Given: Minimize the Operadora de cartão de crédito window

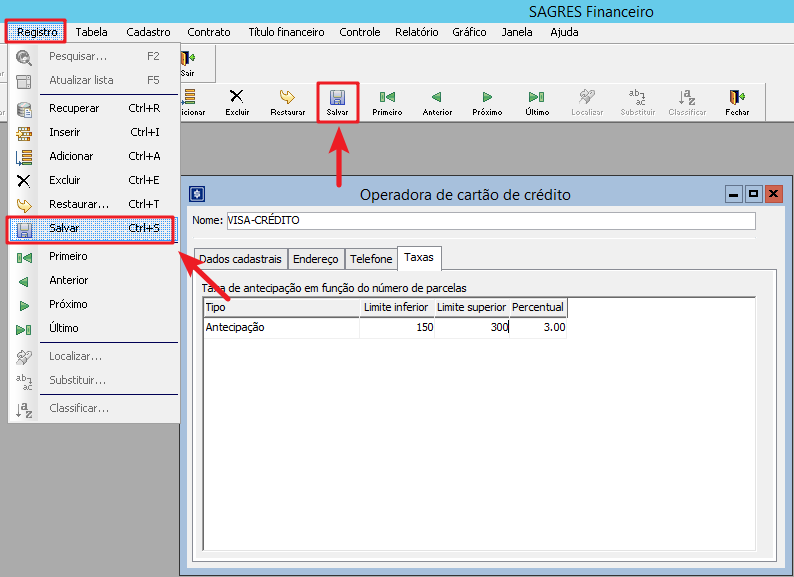Looking at the screenshot, I should click(733, 194).
